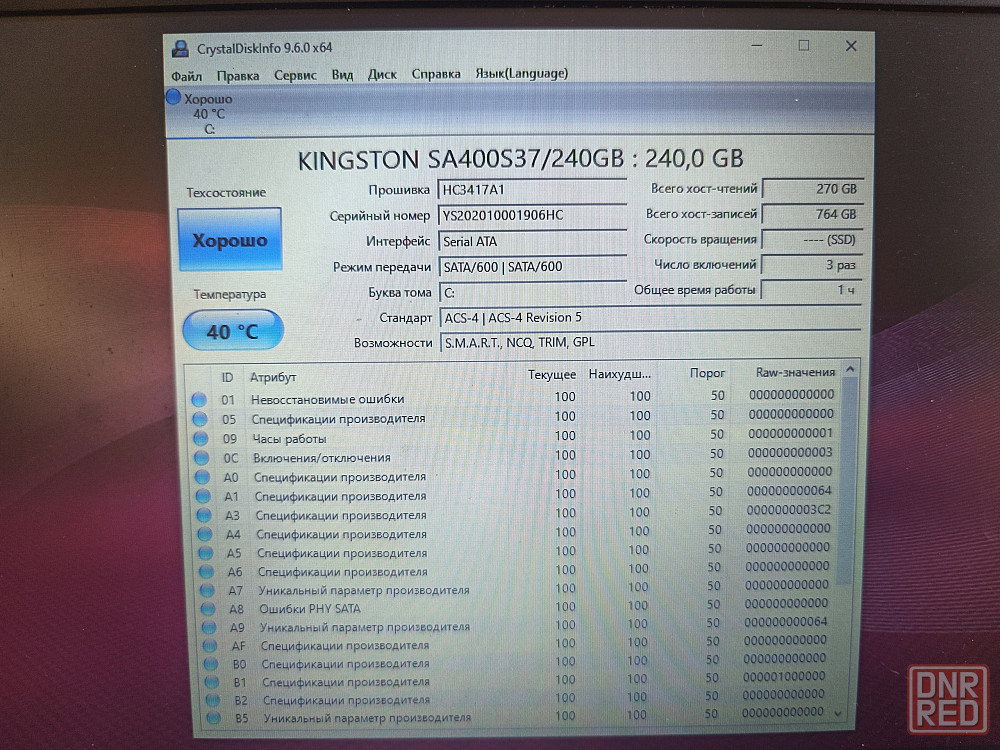The height and width of the screenshot is (750, 1000).
Task: Click the status circle for attribute A5
Action: [205, 554]
